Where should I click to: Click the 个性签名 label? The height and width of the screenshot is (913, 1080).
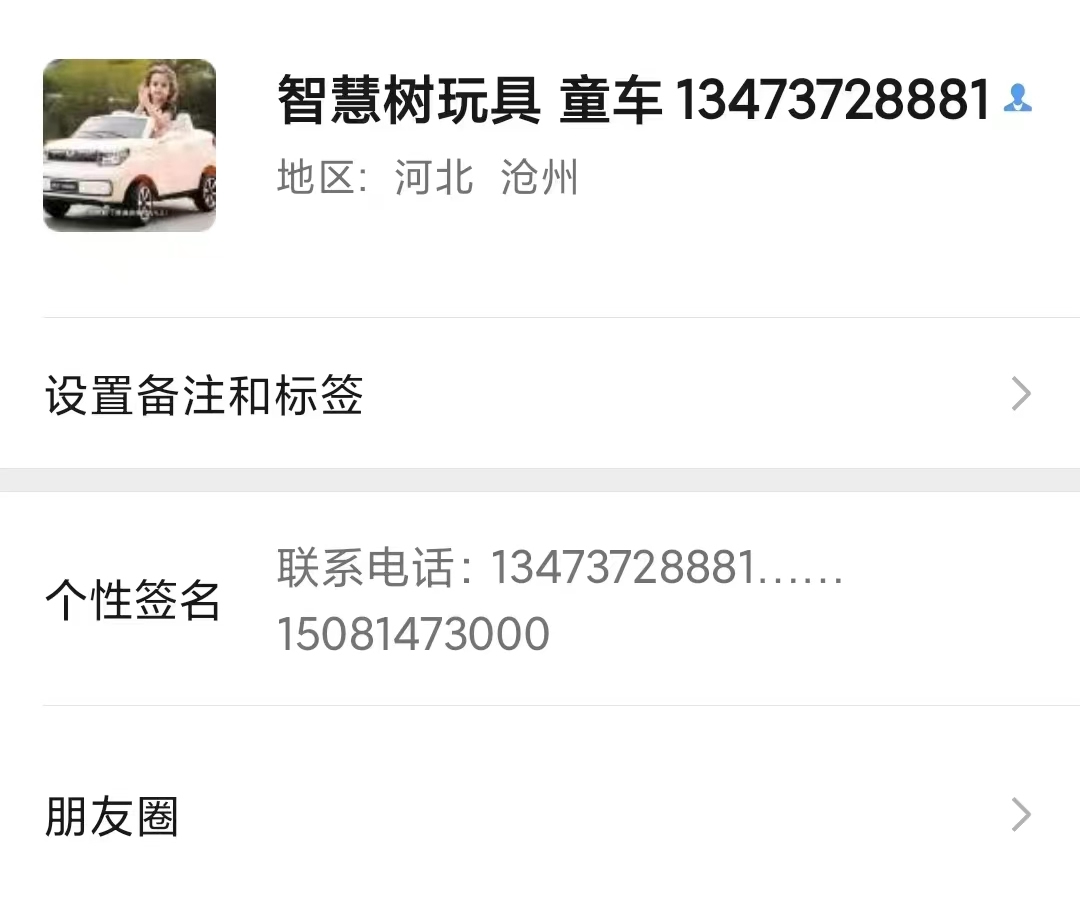pos(132,600)
